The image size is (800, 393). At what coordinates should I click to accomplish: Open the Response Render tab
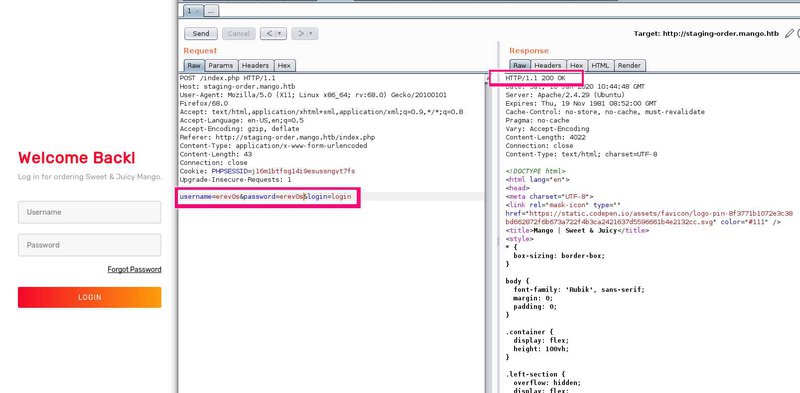click(x=629, y=65)
